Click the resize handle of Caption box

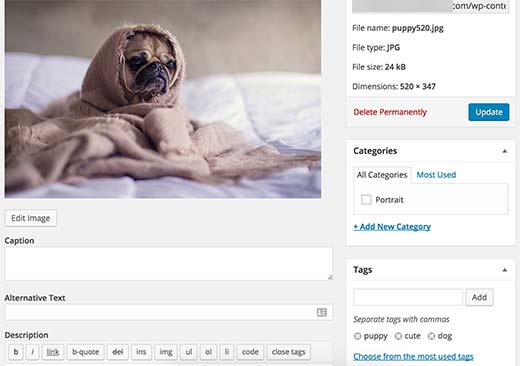click(x=330, y=277)
